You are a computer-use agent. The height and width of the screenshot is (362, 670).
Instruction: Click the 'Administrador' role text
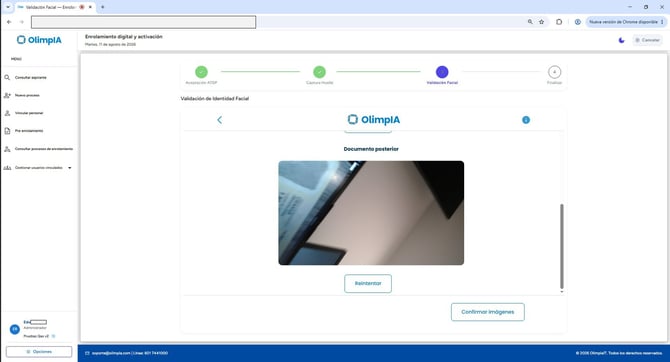coord(35,328)
